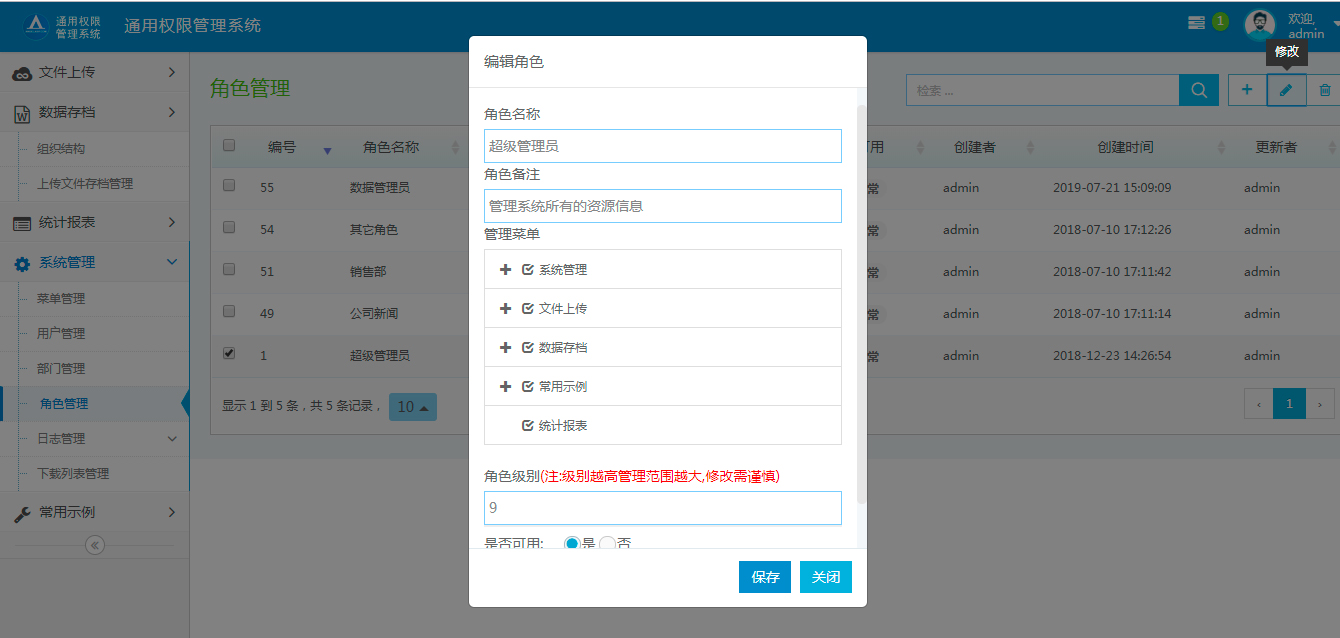
Task: Collapse 系统管理 sidebar chevron
Action: pyautogui.click(x=172, y=262)
